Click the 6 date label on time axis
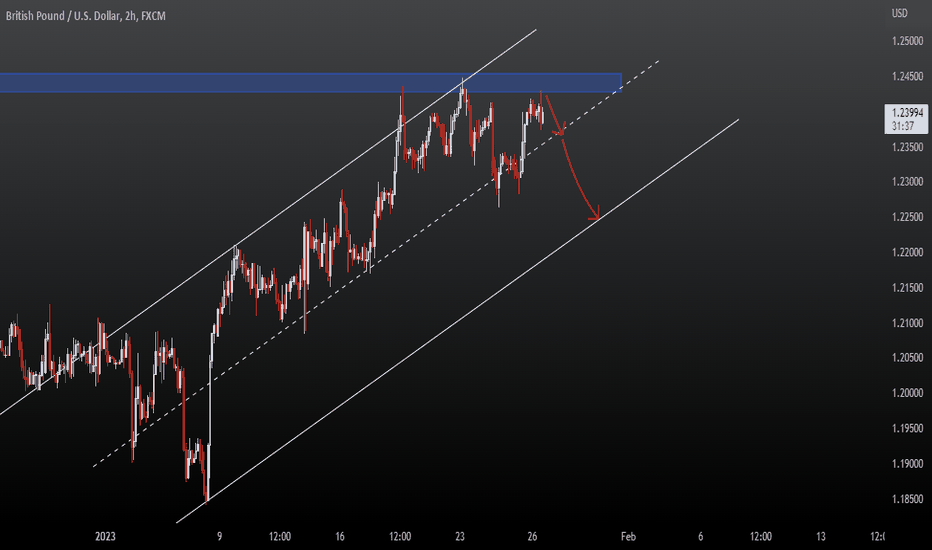This screenshot has width=932, height=550. [700, 536]
